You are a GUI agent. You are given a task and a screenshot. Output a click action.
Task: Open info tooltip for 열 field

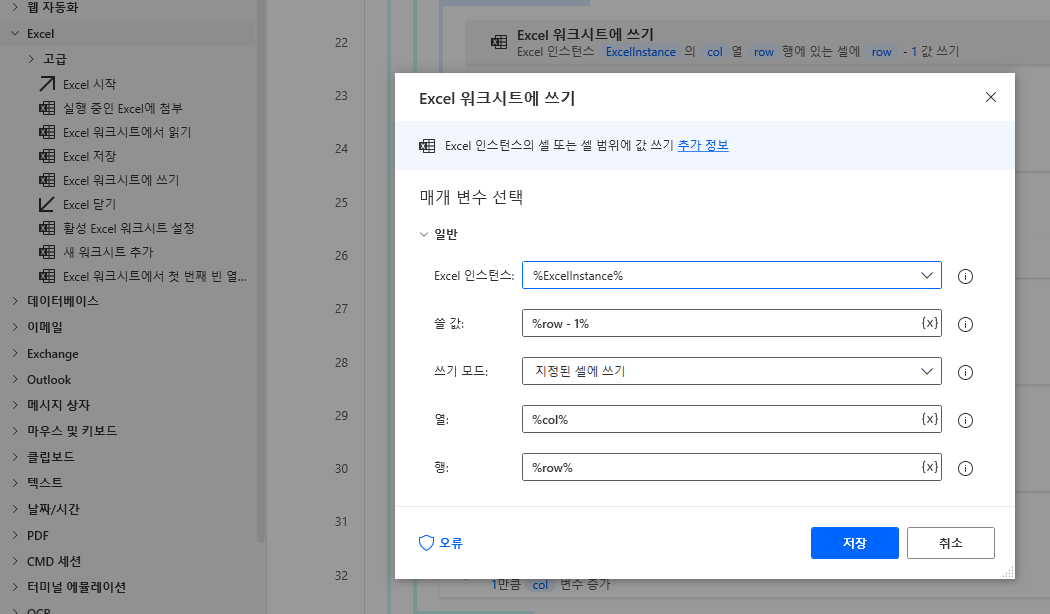[965, 420]
